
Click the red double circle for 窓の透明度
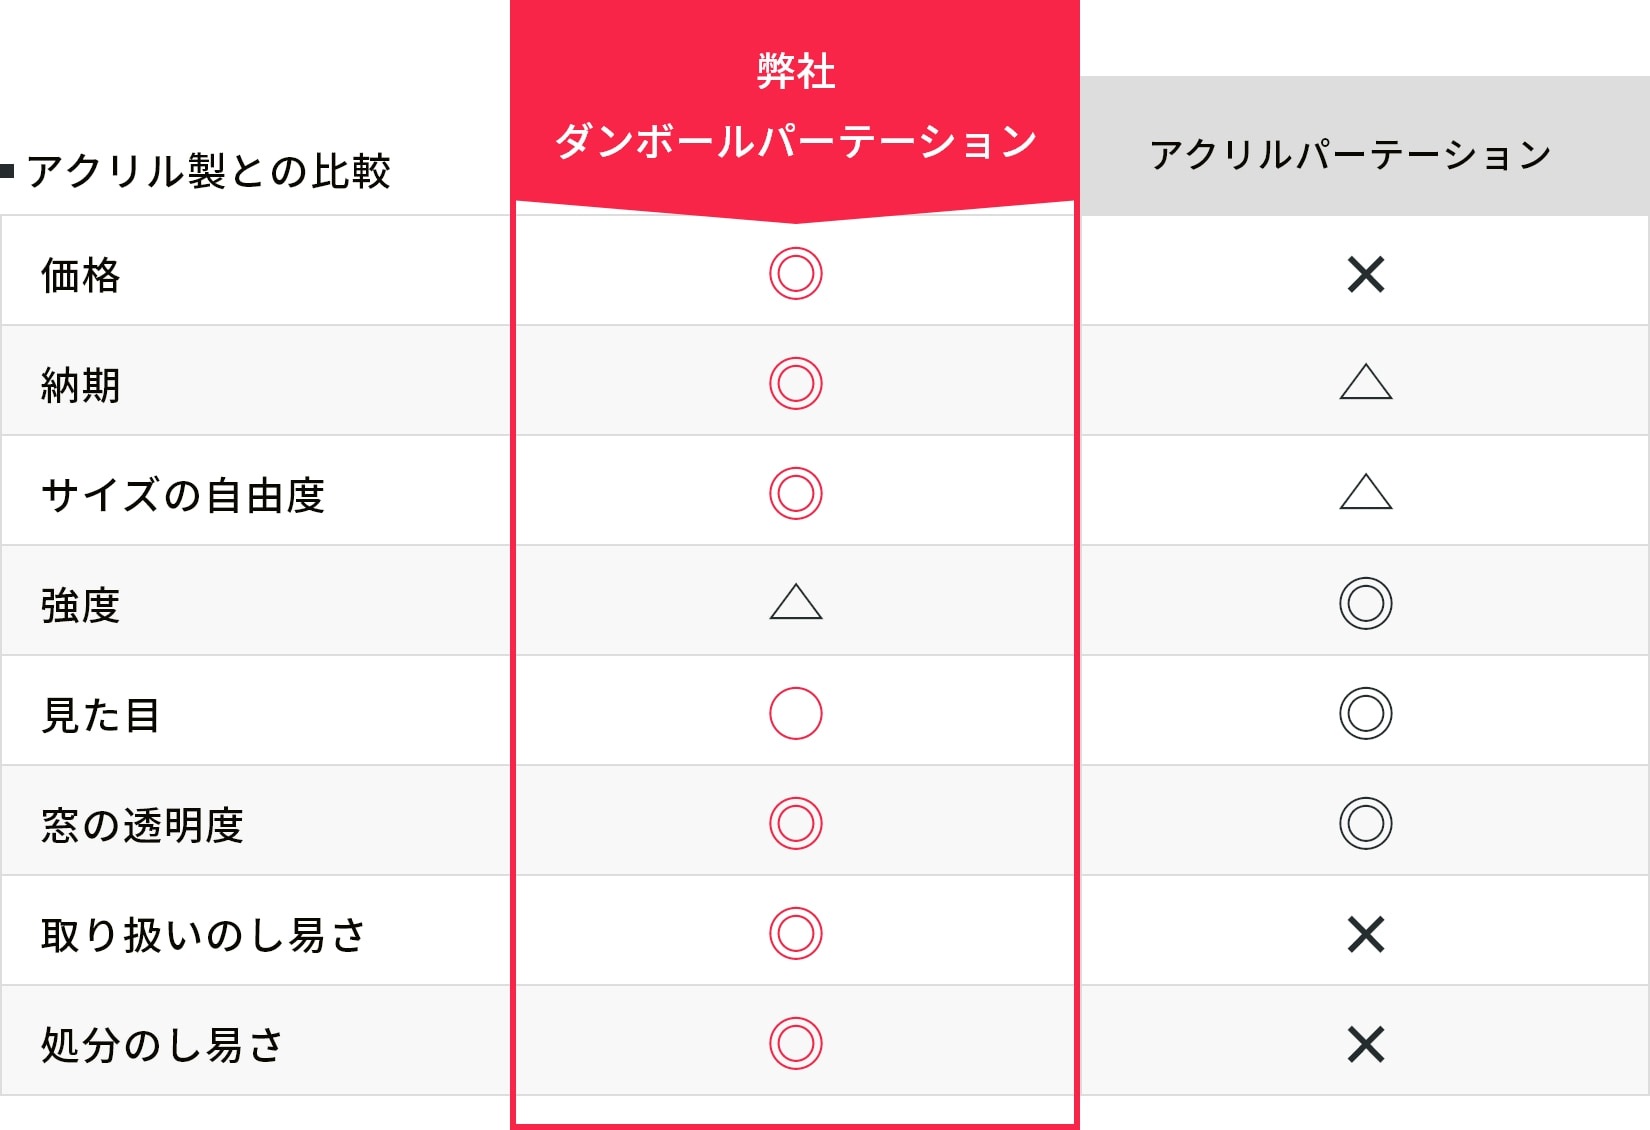pos(796,824)
